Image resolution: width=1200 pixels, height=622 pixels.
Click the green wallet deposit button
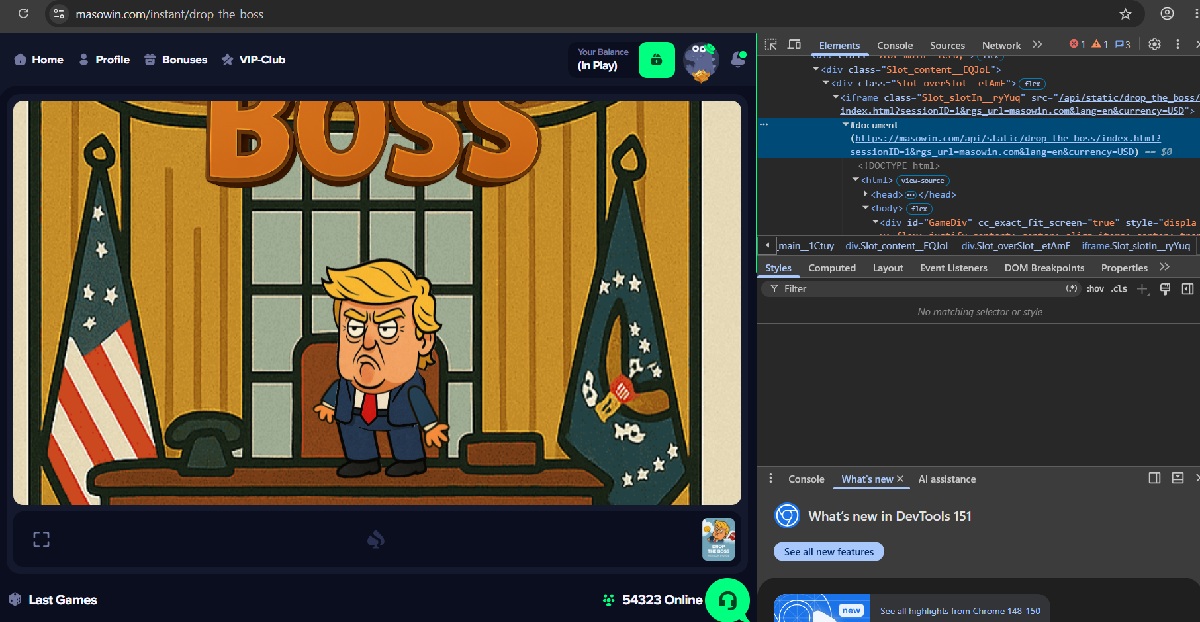pyautogui.click(x=657, y=59)
